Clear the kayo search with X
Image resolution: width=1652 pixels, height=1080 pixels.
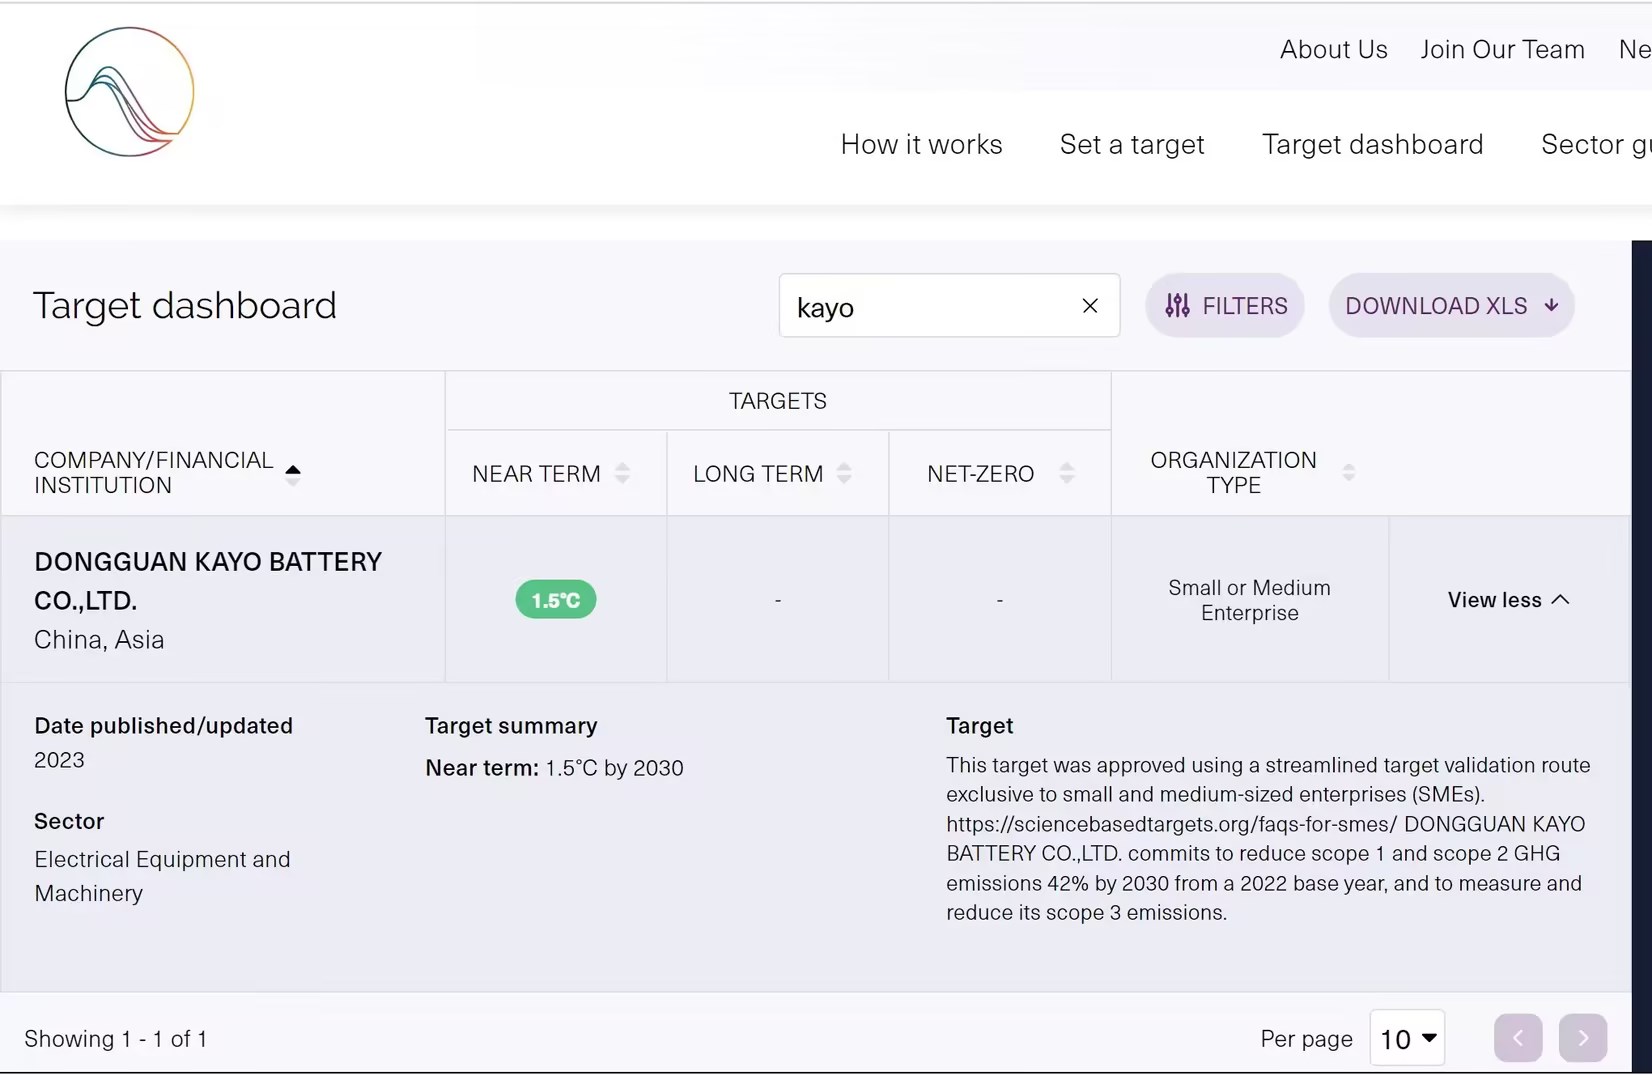(1090, 306)
